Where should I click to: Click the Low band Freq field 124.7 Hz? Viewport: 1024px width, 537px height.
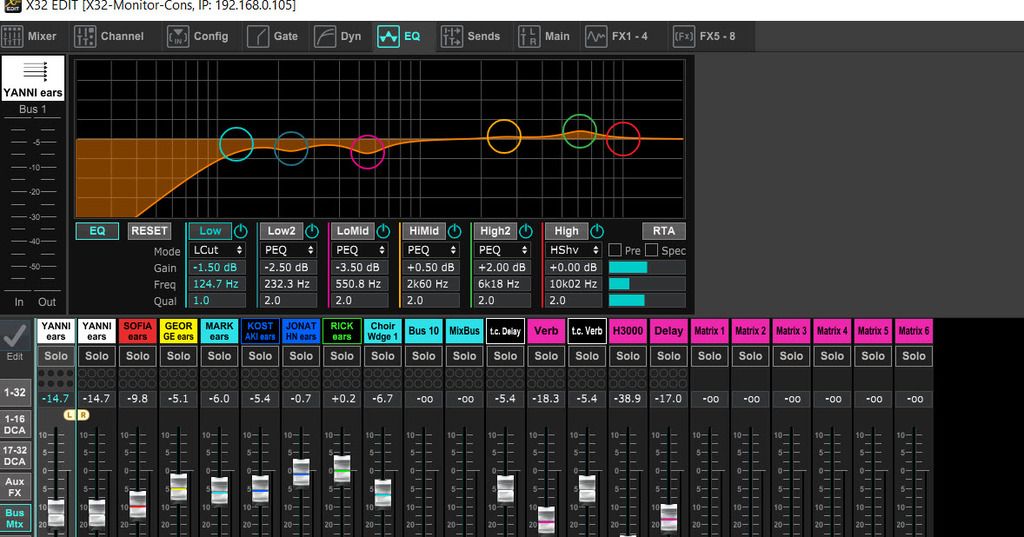(217, 284)
